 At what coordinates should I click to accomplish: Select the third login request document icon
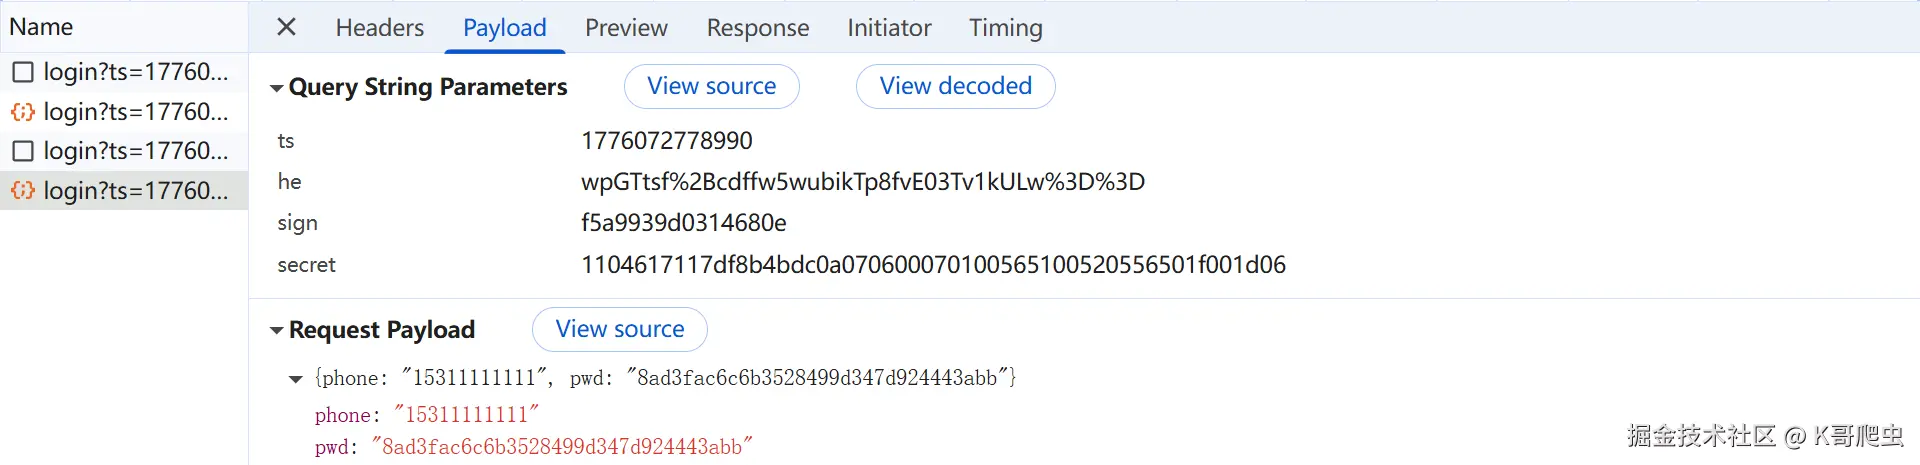tap(23, 151)
